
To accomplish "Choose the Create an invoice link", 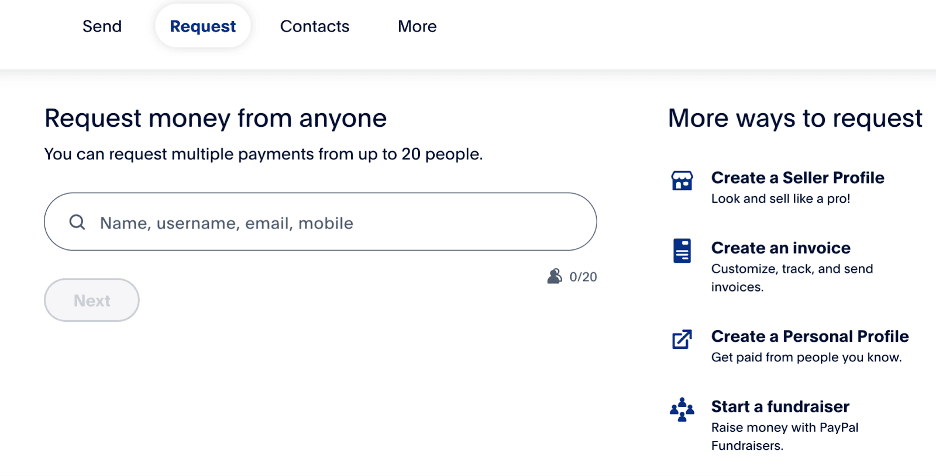I will coord(780,248).
